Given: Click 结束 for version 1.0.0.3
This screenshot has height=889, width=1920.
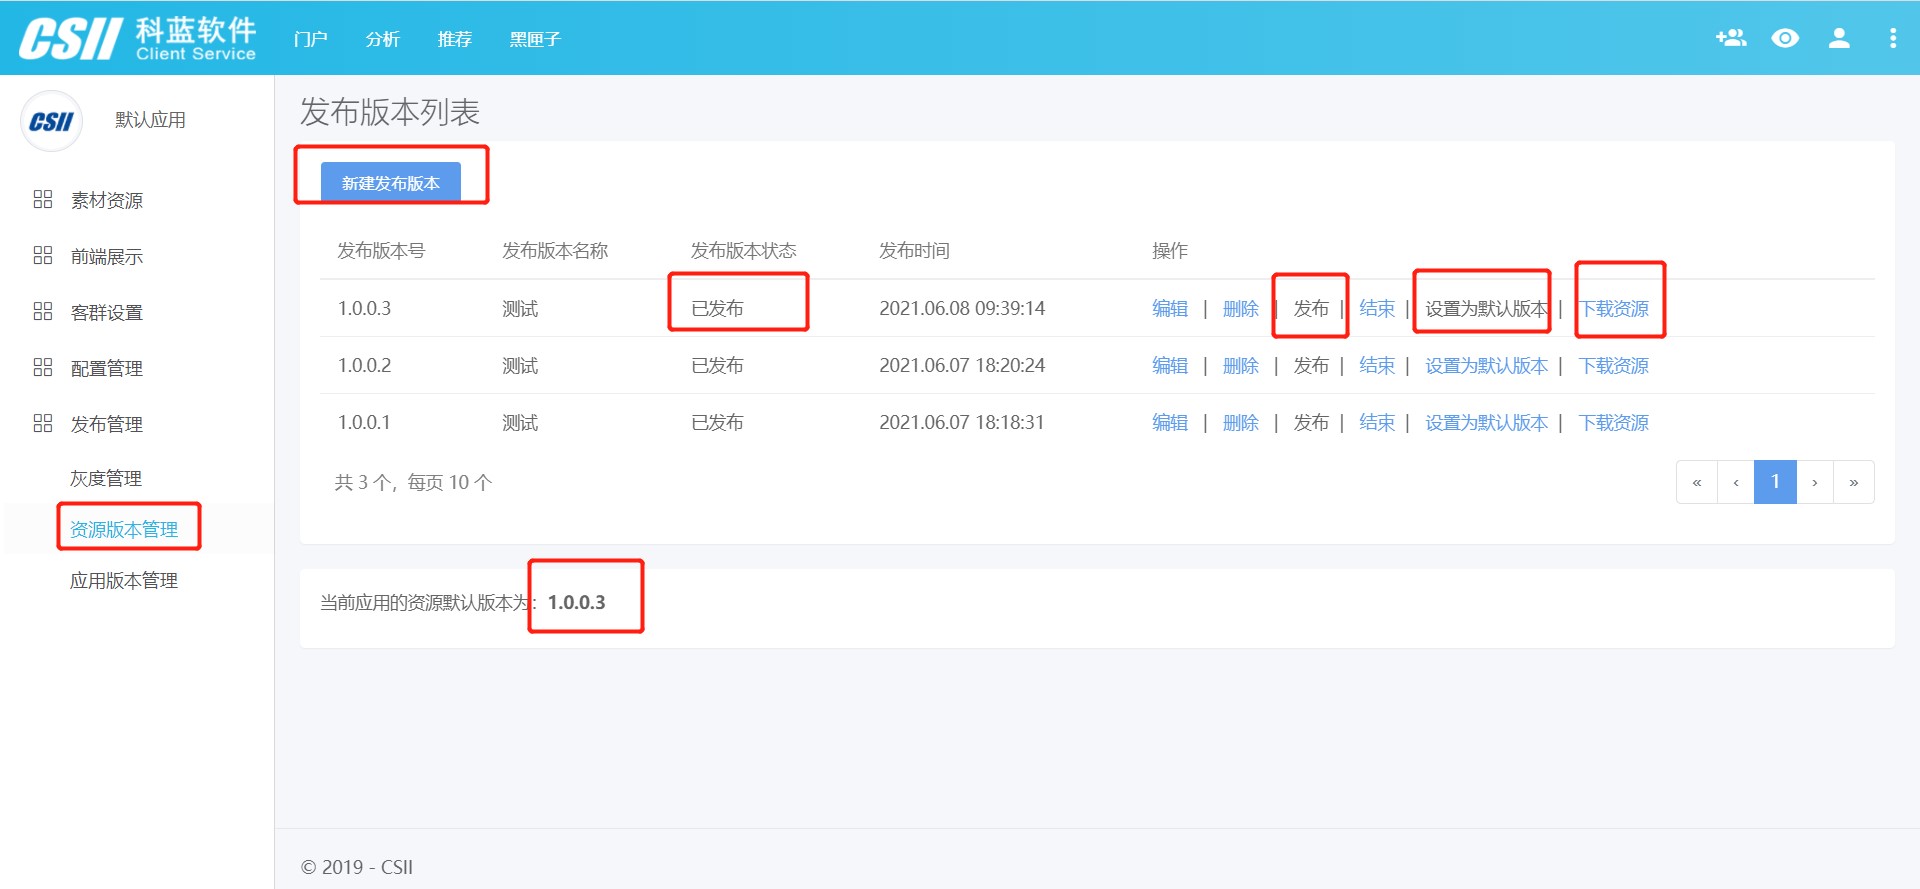Looking at the screenshot, I should (x=1377, y=308).
